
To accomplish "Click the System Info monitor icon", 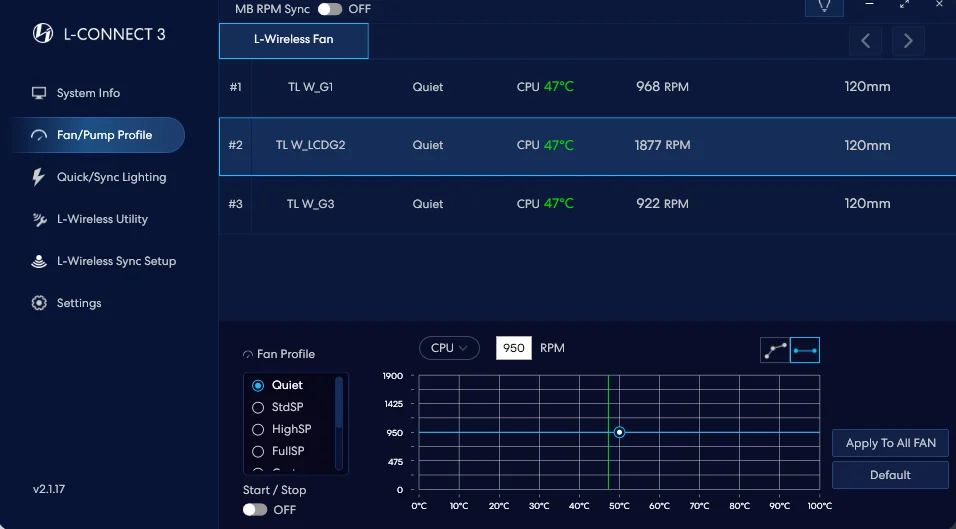I will (39, 93).
